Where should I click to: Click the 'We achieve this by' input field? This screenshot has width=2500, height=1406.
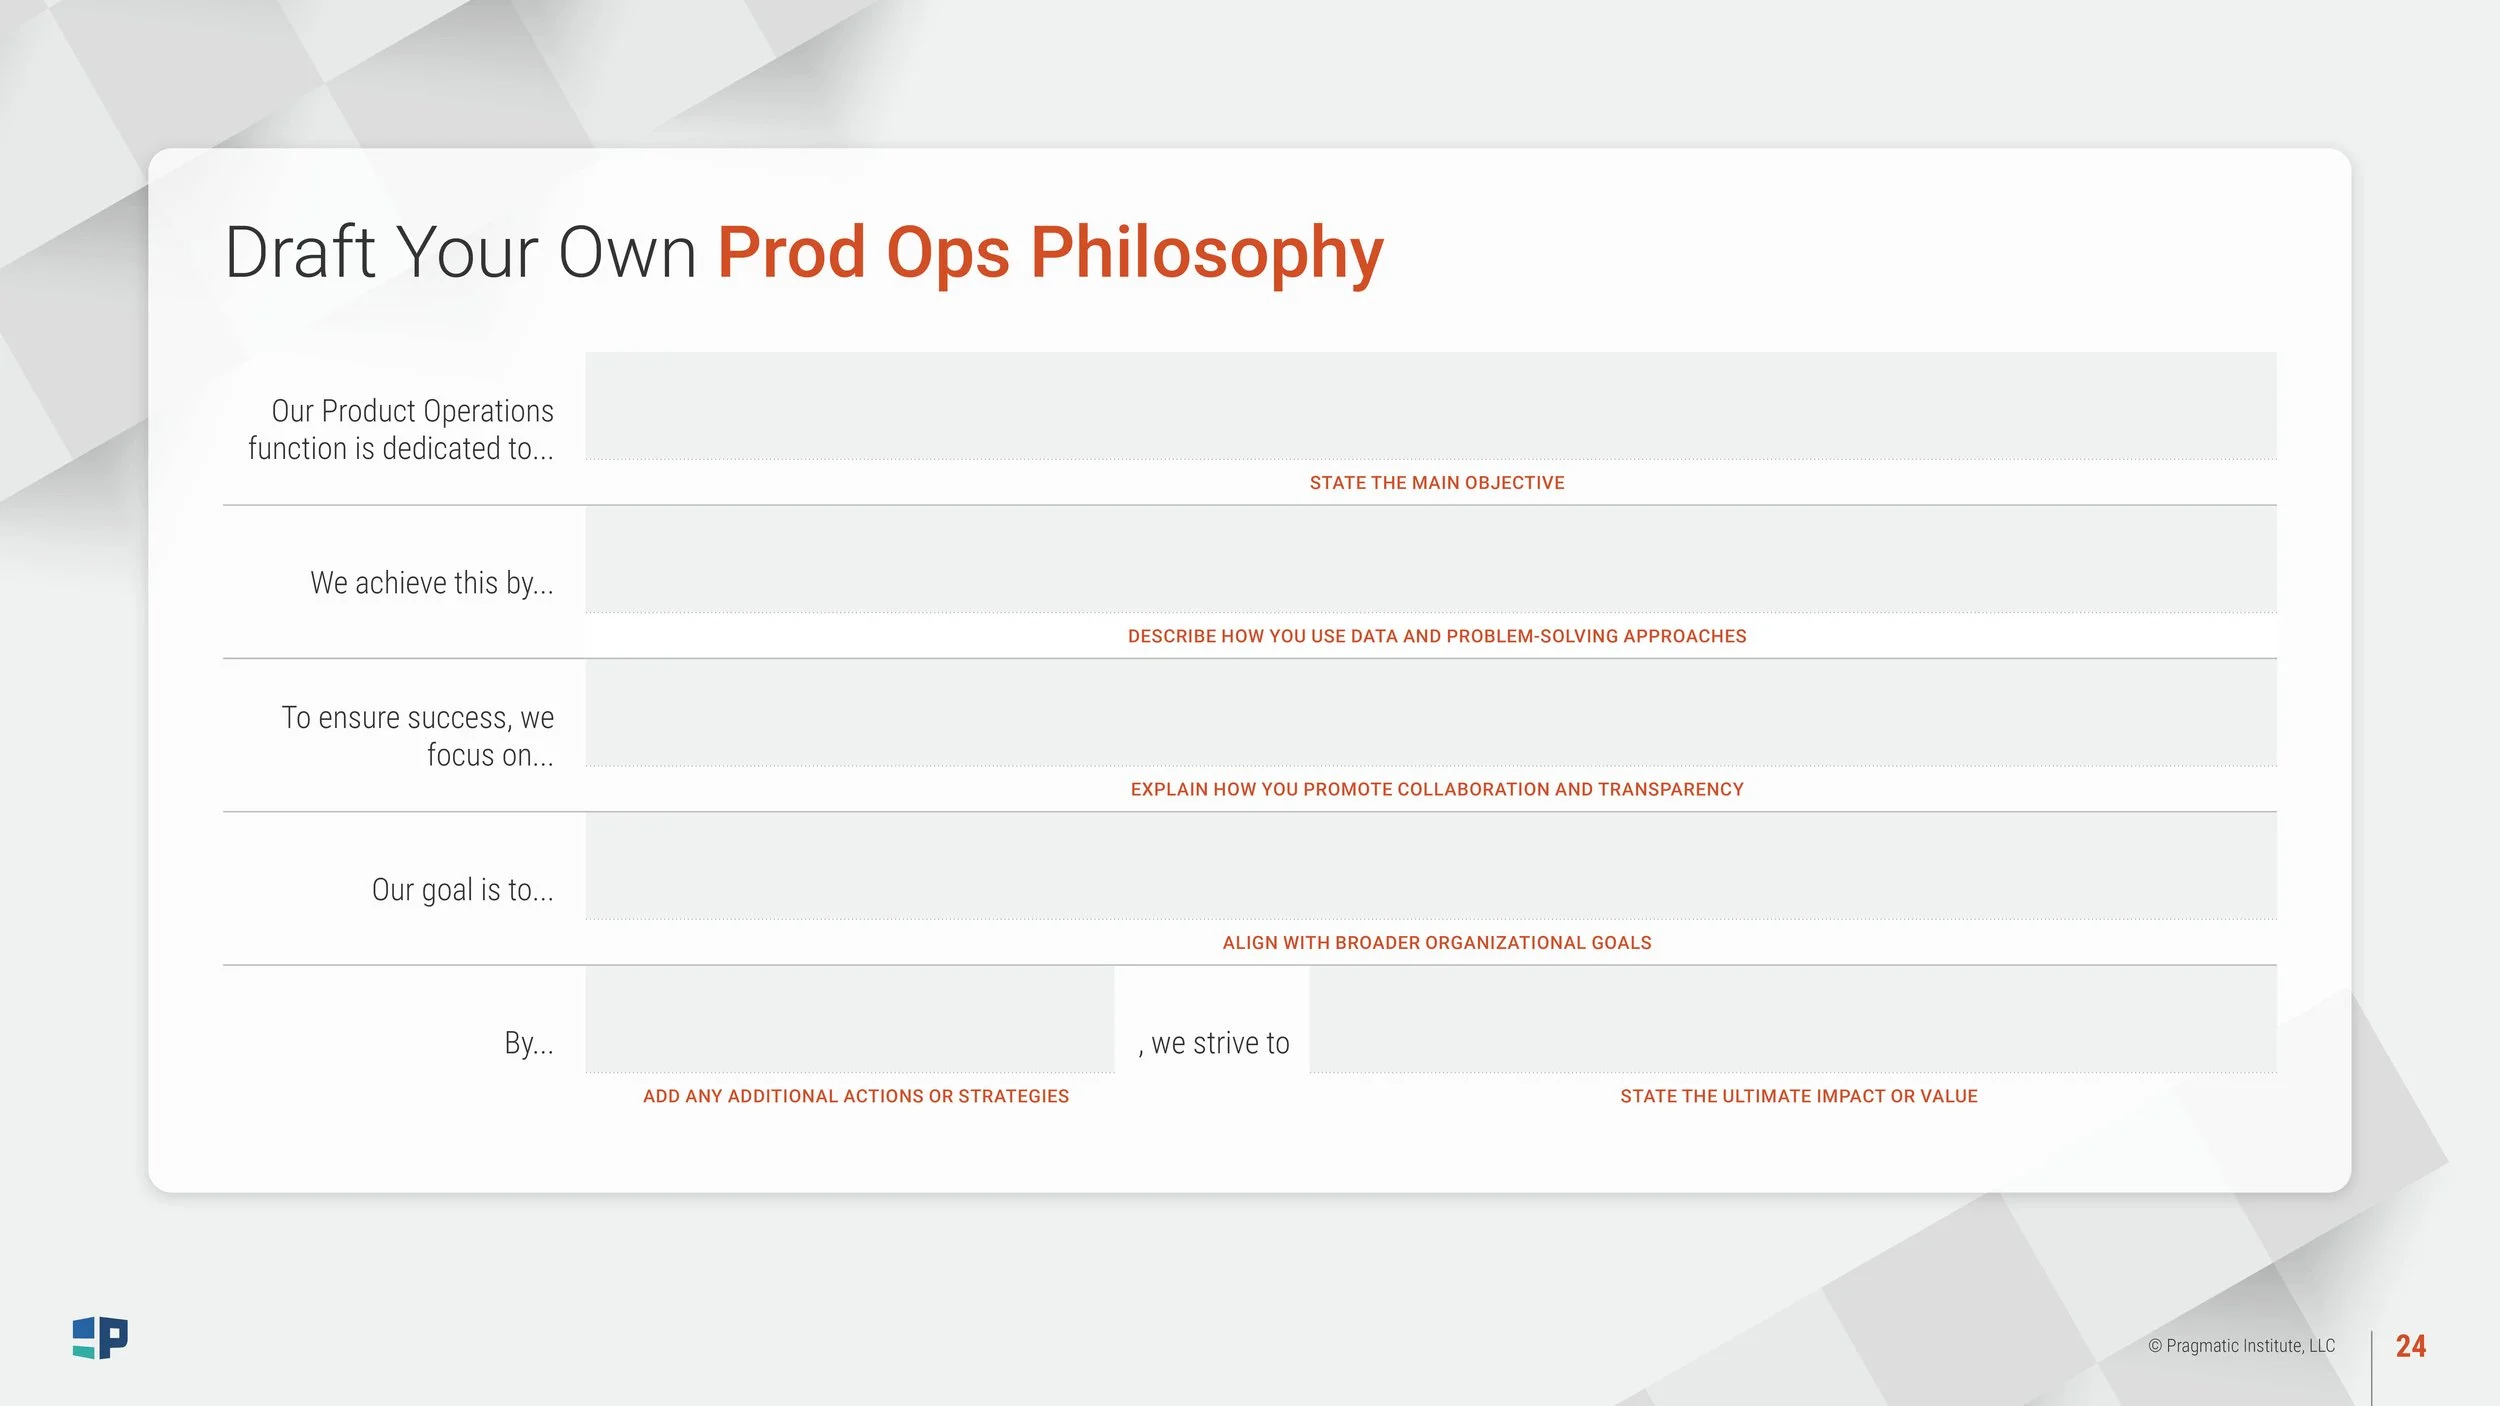point(1431,559)
